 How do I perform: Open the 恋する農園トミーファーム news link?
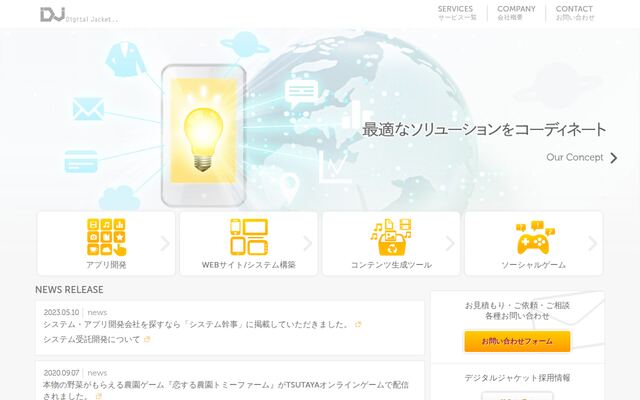click(226, 390)
